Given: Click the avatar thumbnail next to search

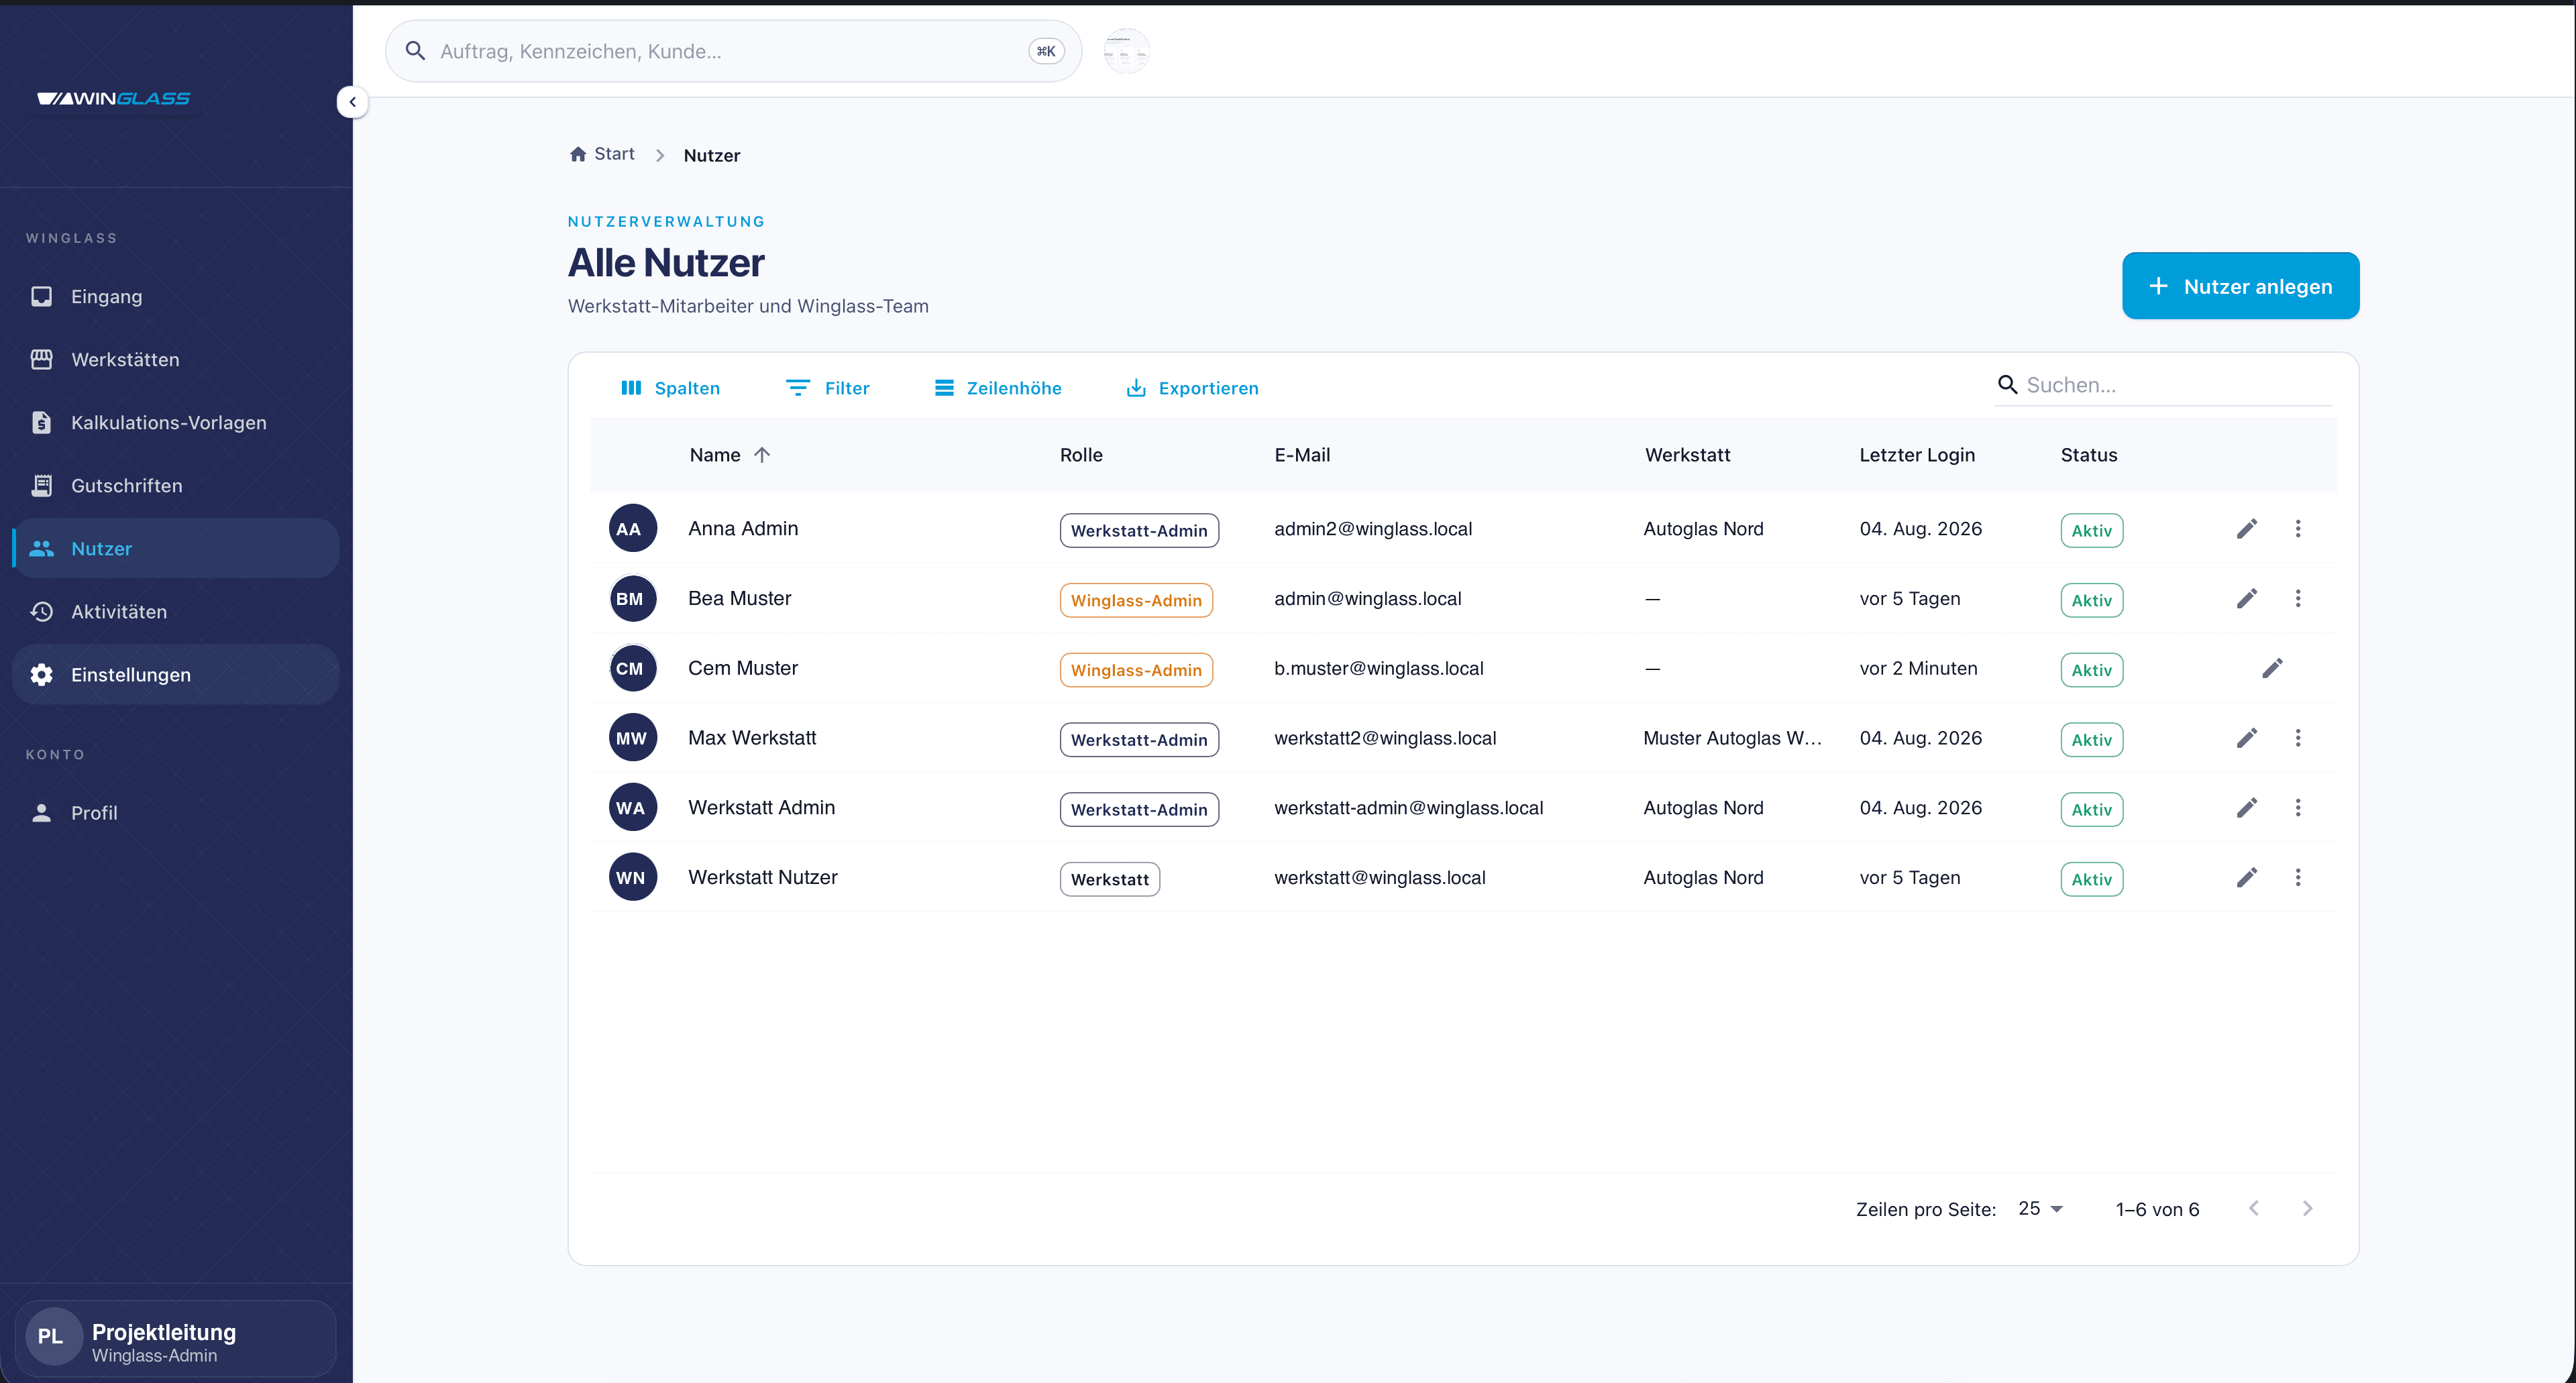Looking at the screenshot, I should click(x=1126, y=51).
